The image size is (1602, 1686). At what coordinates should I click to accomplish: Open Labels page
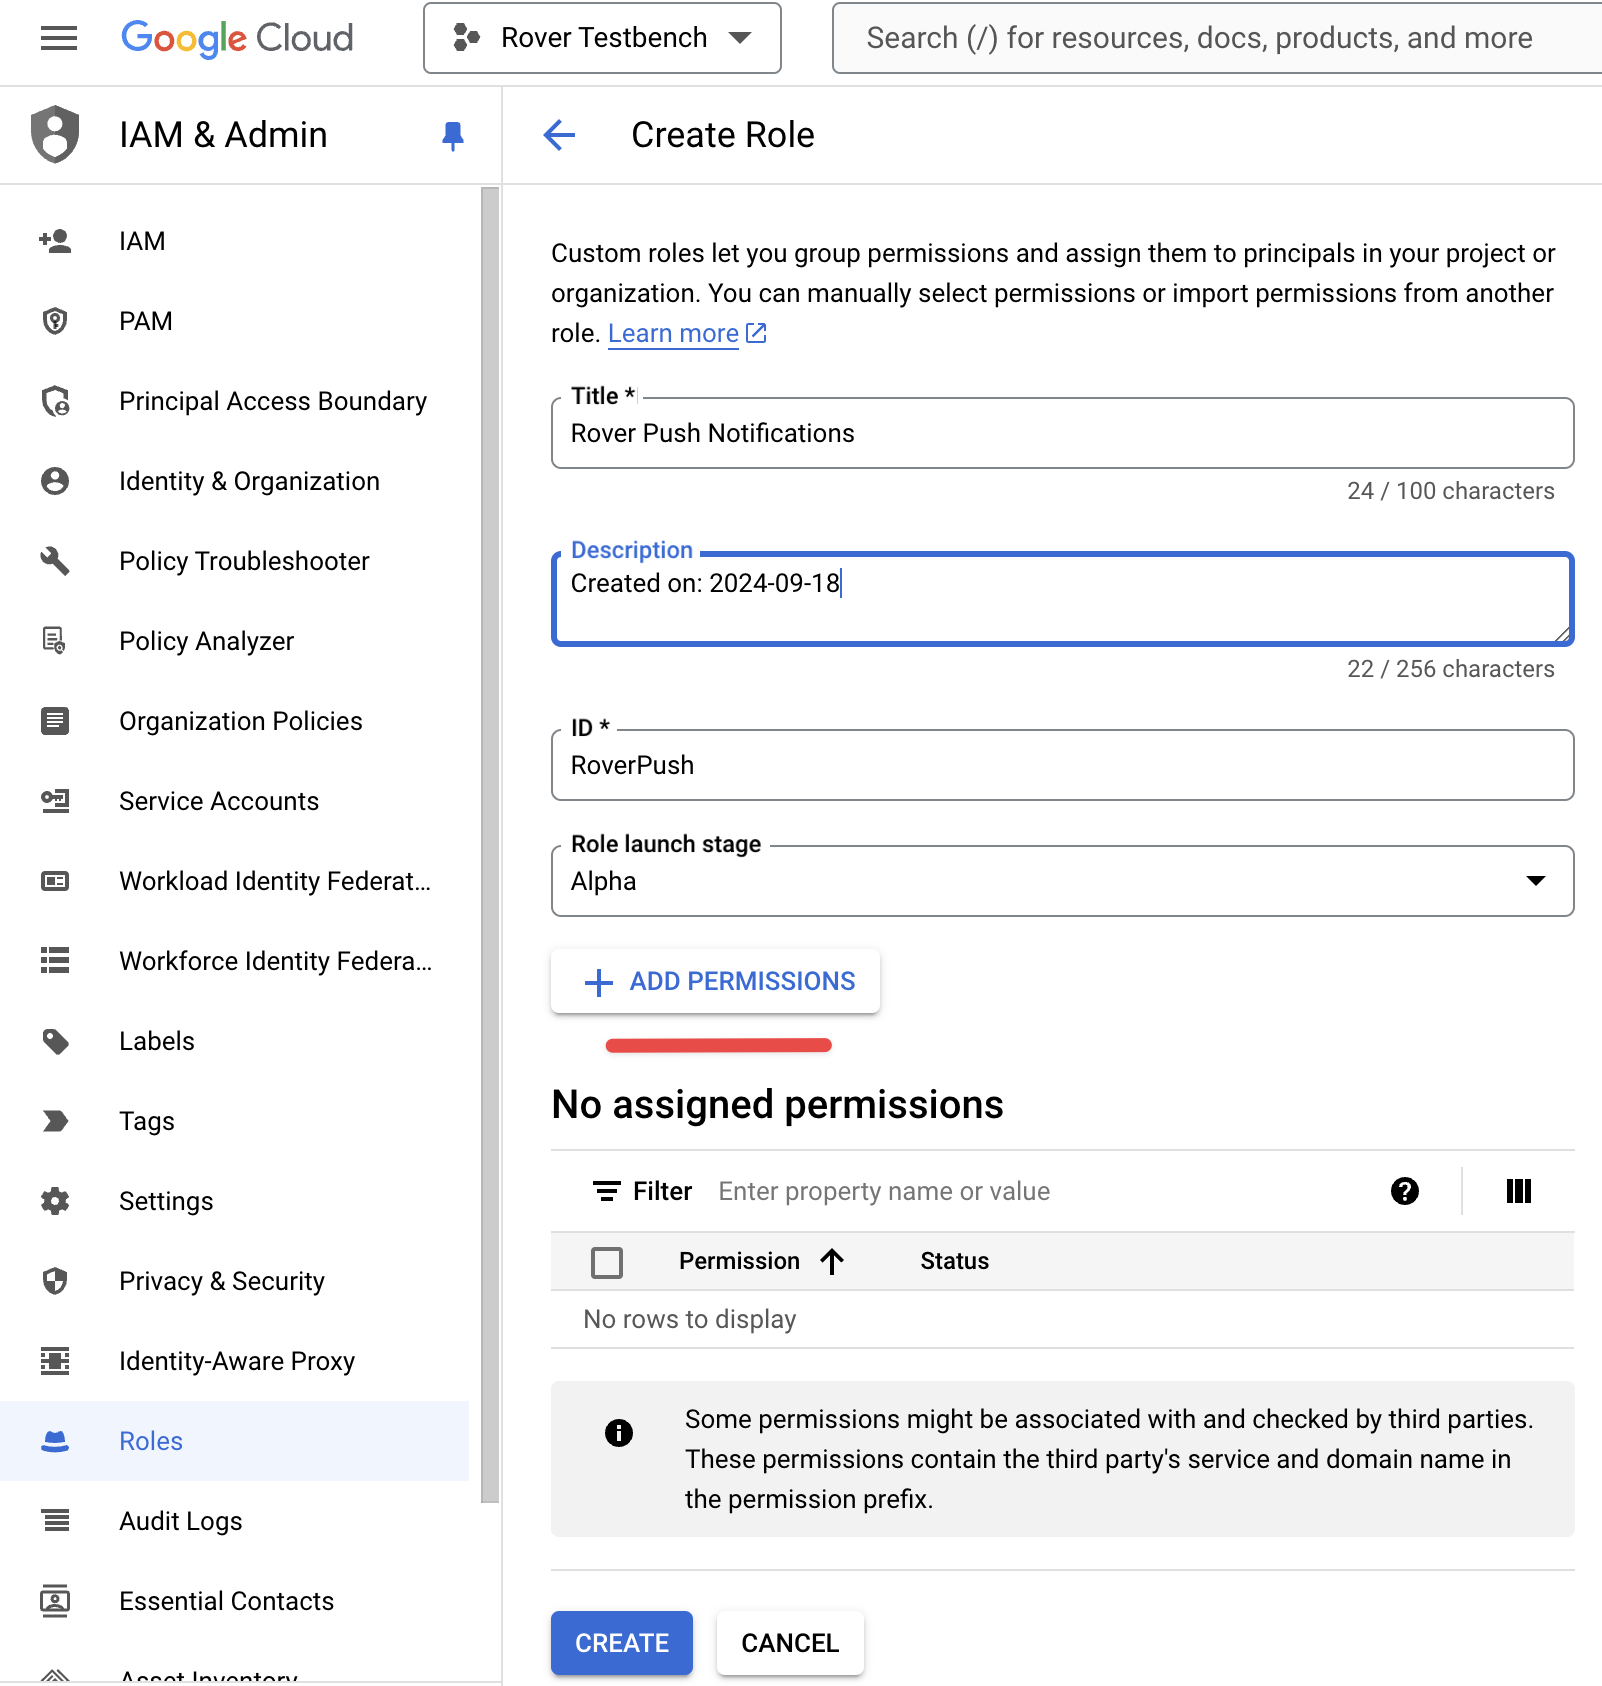point(157,1041)
